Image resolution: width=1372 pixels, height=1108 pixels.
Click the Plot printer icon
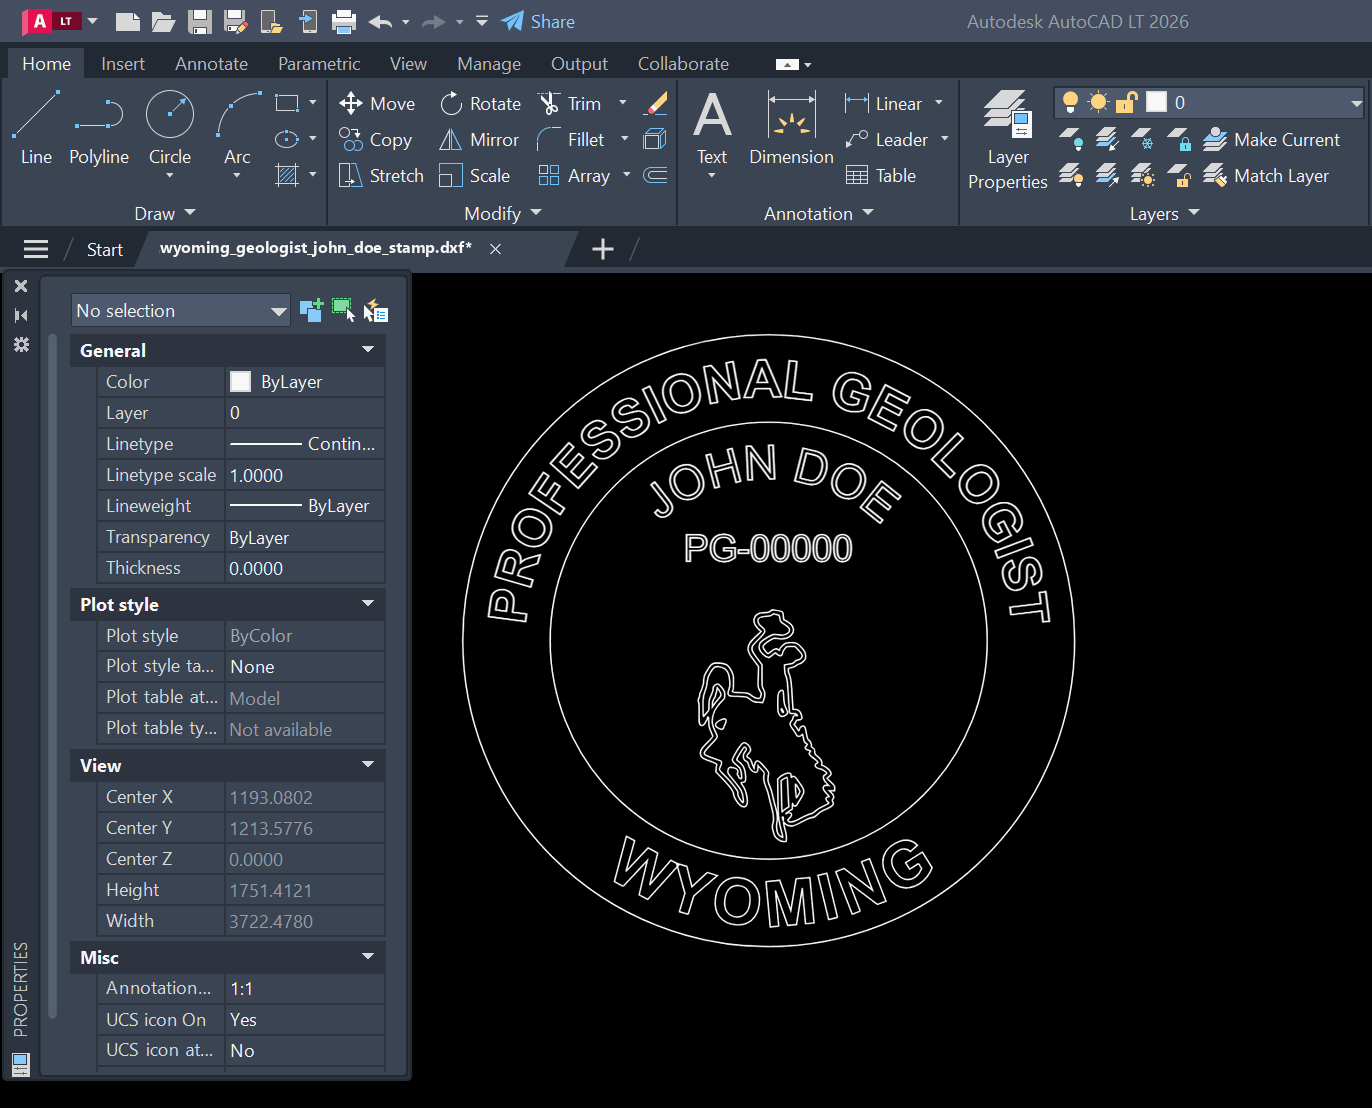344,21
